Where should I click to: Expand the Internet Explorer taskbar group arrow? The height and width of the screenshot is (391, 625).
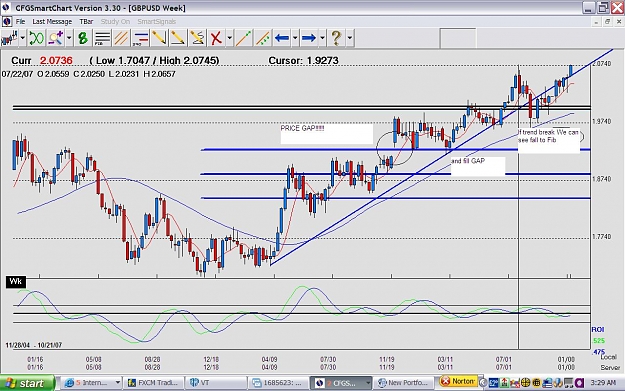tap(118, 383)
